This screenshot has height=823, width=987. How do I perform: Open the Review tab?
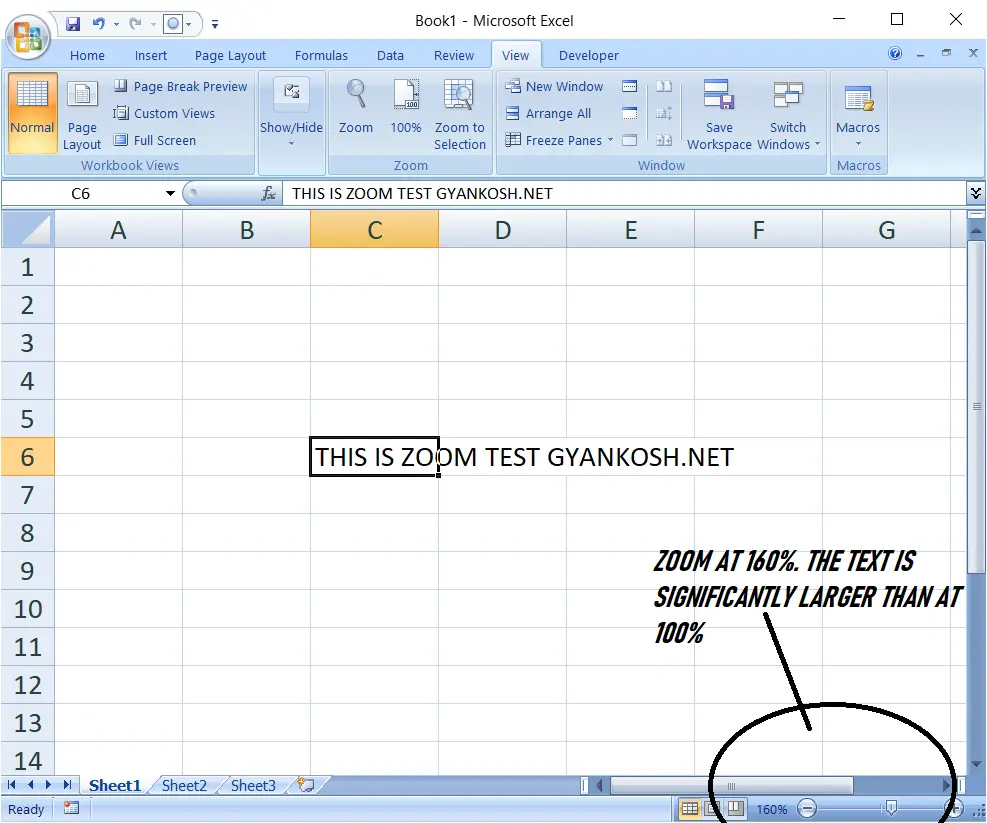pyautogui.click(x=453, y=55)
